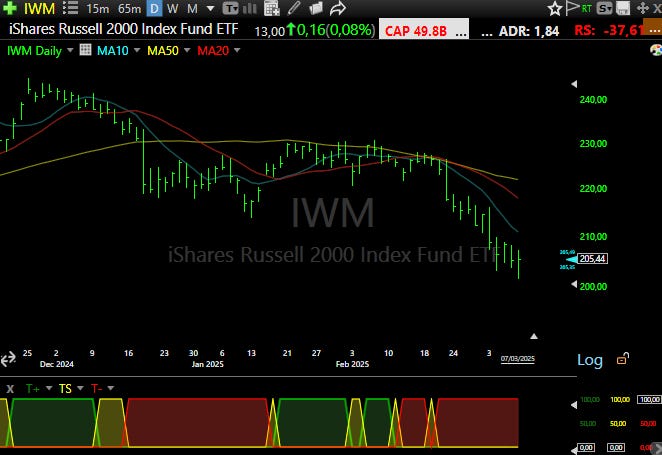Click the MA20 indicator label
The image size is (662, 455).
click(x=213, y=51)
